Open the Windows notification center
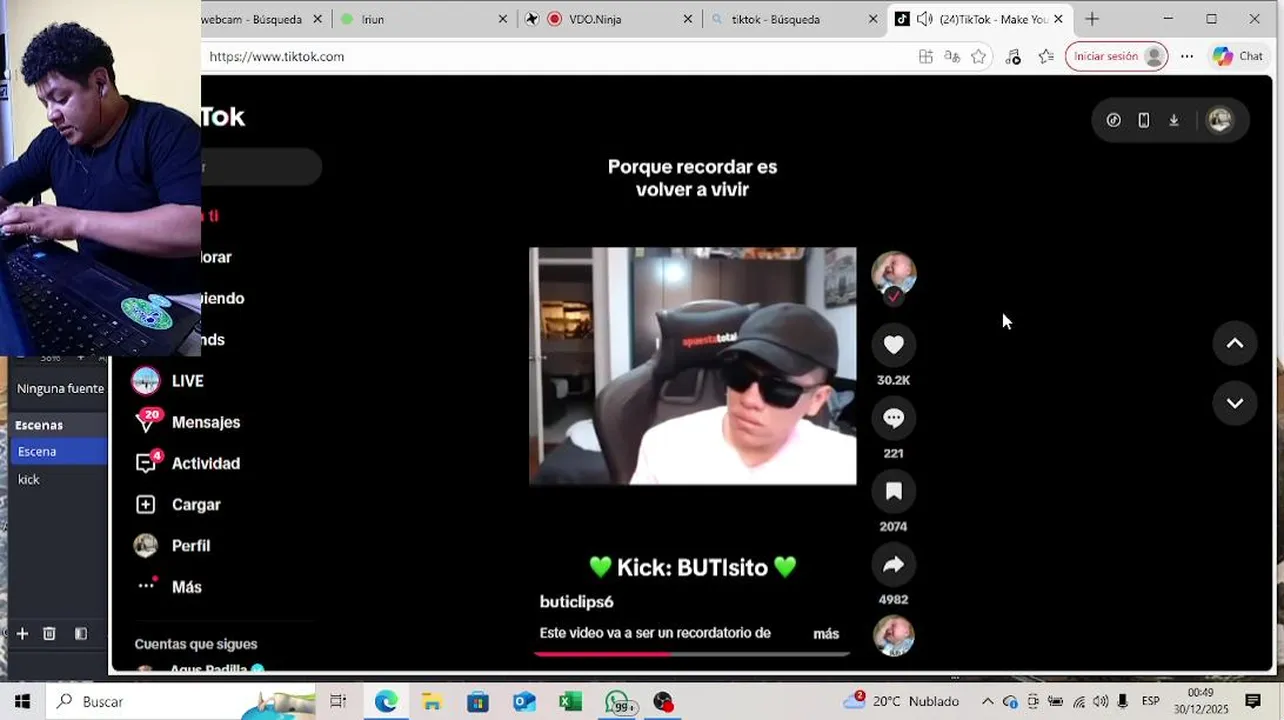Image resolution: width=1284 pixels, height=720 pixels. pos(1253,702)
